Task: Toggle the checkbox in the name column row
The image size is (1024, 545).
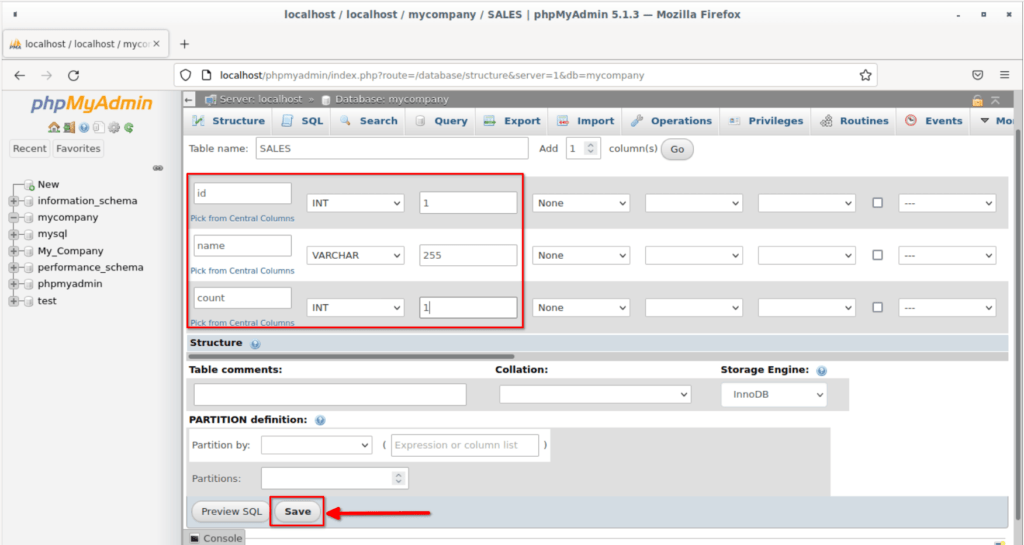Action: point(877,255)
